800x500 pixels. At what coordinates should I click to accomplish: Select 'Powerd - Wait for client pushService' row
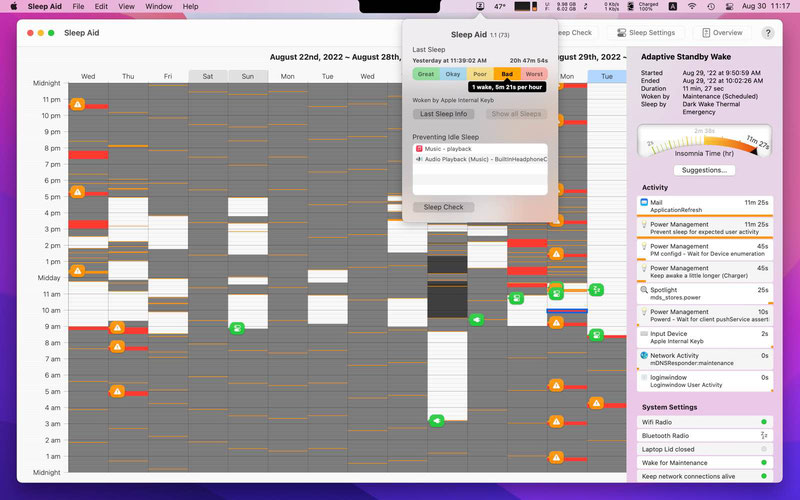(x=705, y=315)
